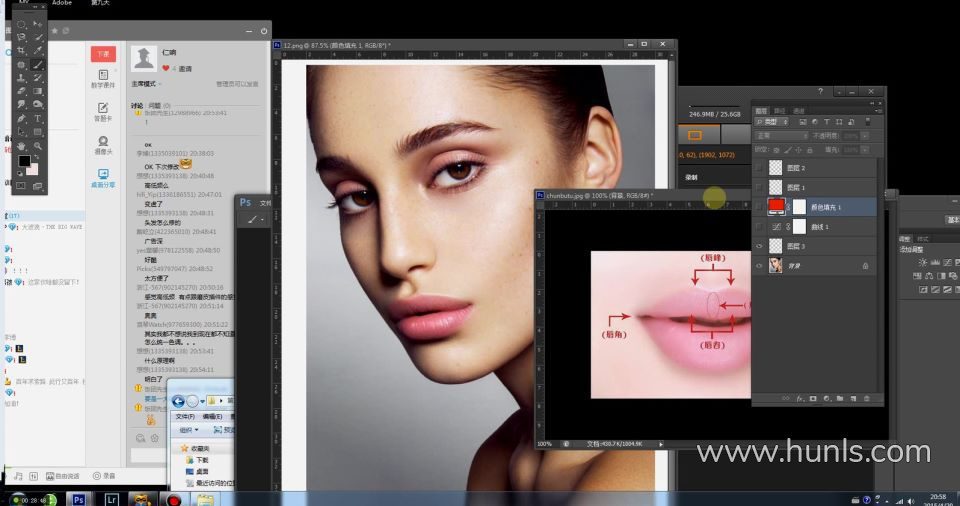Filter layers by type layers (T icon)
The height and width of the screenshot is (506, 960).
[x=827, y=122]
